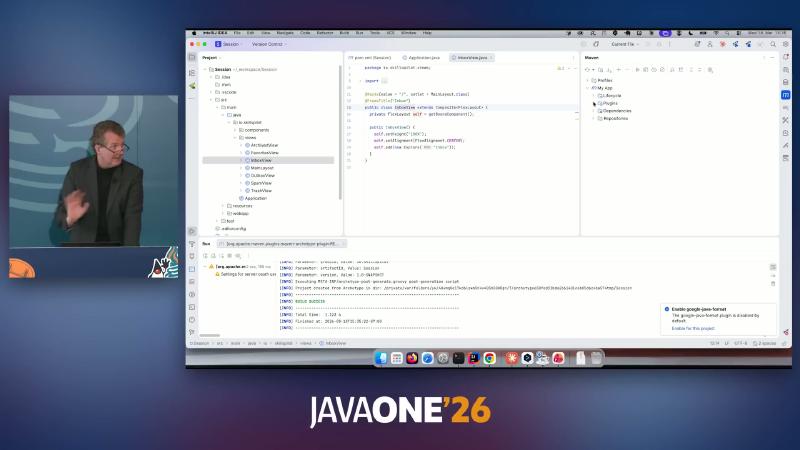Image resolution: width=800 pixels, height=450 pixels.
Task: Open Terminal from the Dock
Action: (x=458, y=358)
